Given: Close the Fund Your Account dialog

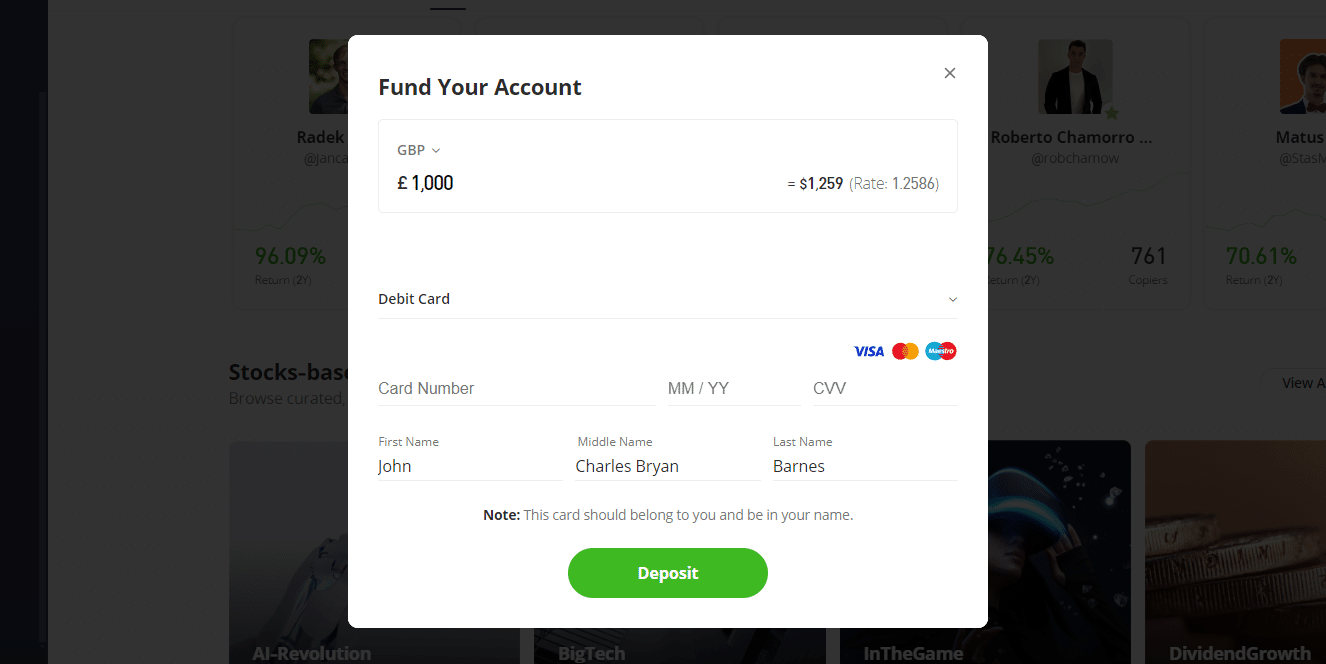Looking at the screenshot, I should click(950, 73).
